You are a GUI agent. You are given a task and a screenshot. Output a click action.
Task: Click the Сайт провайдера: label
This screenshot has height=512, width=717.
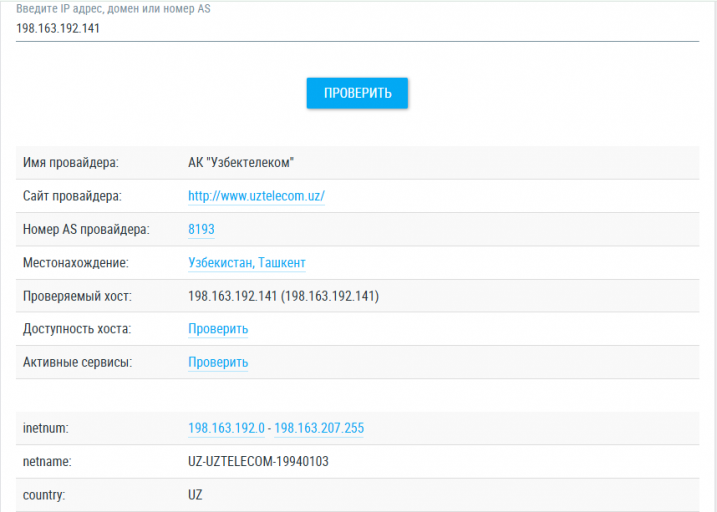point(72,196)
